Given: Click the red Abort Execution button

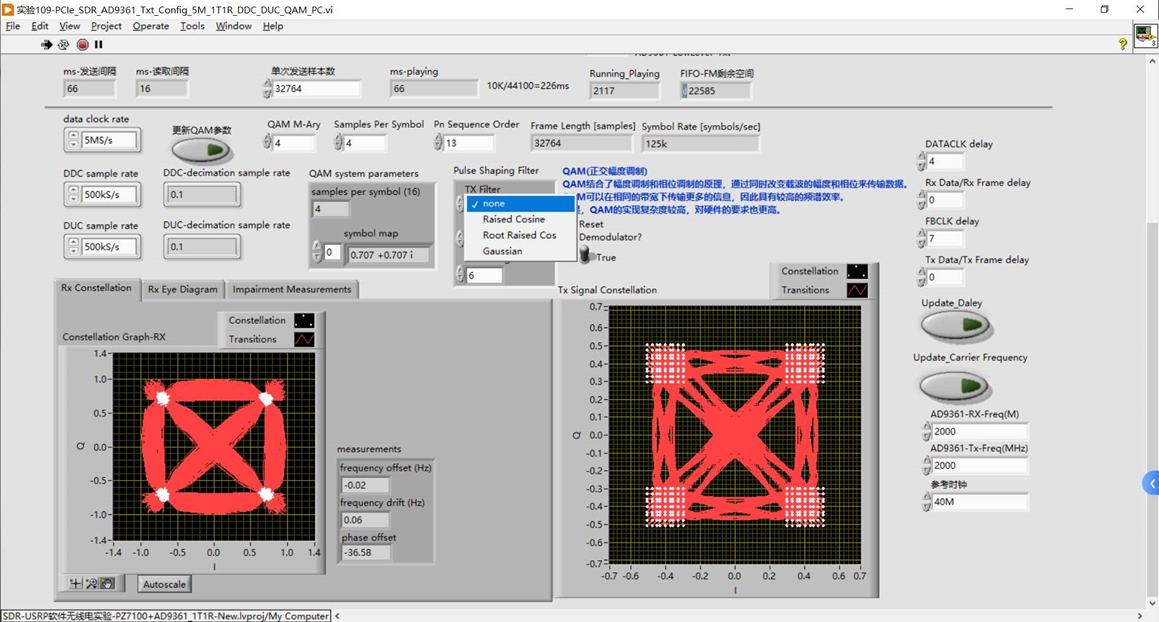Looking at the screenshot, I should coord(82,44).
